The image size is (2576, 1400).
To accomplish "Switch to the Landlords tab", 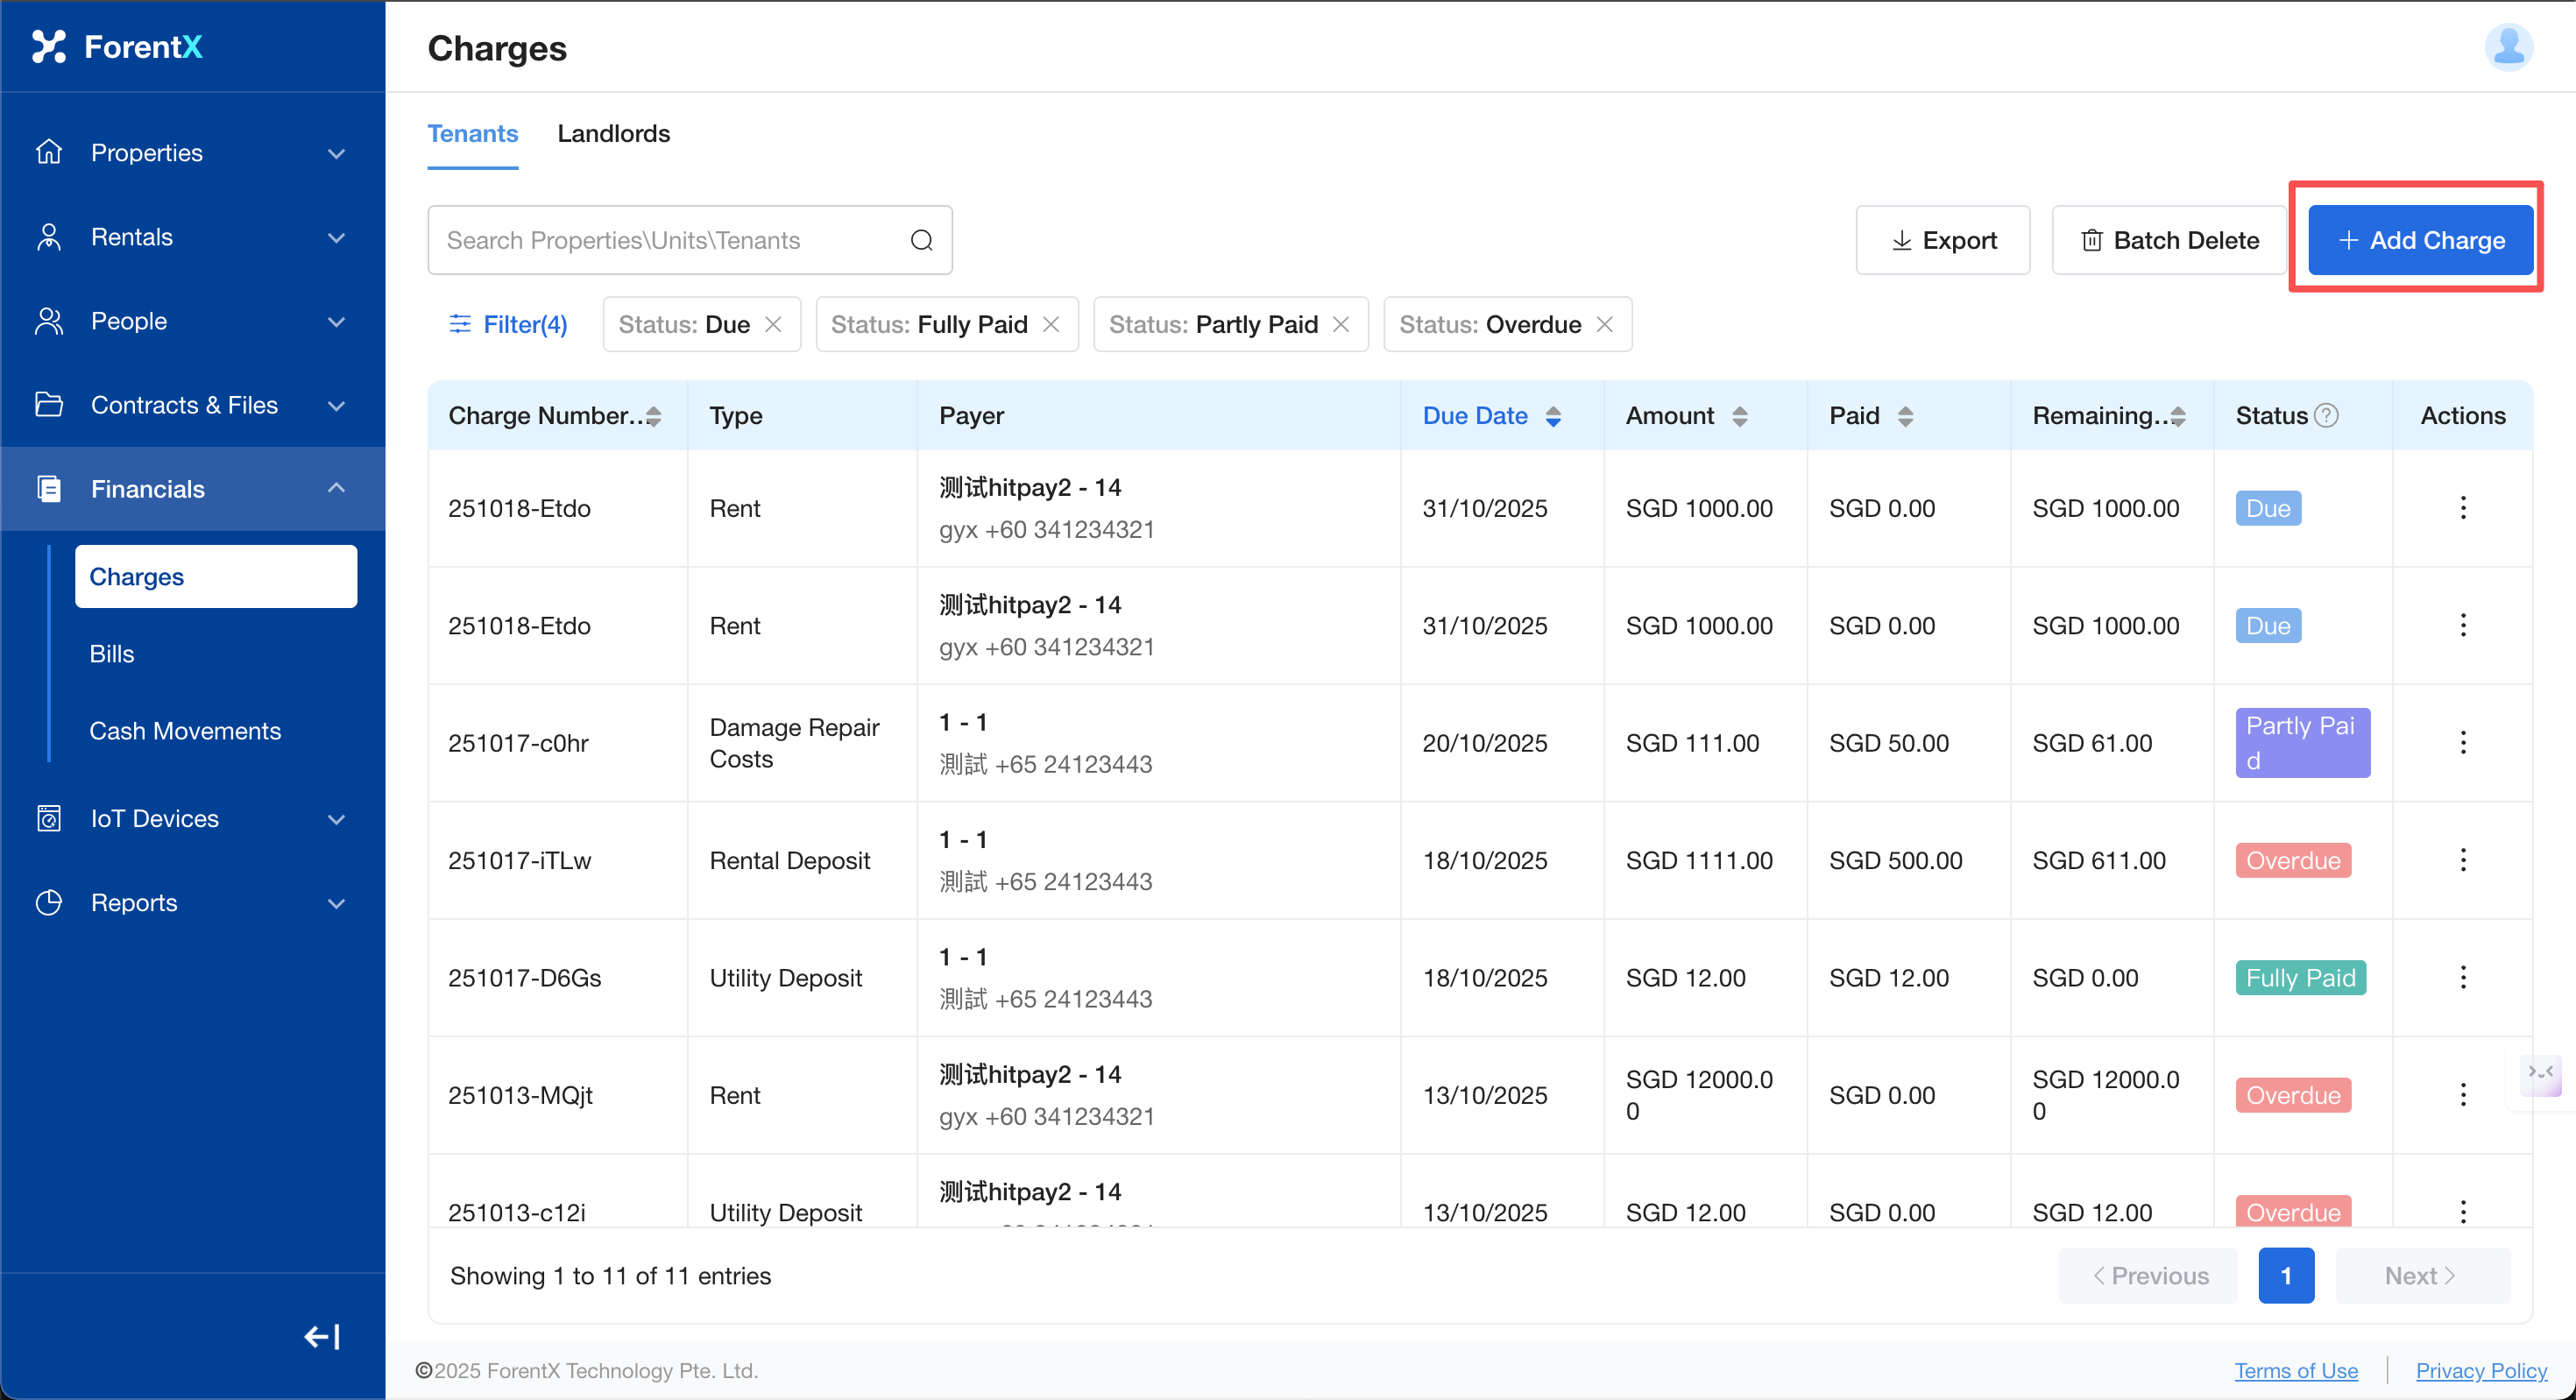I will [613, 134].
